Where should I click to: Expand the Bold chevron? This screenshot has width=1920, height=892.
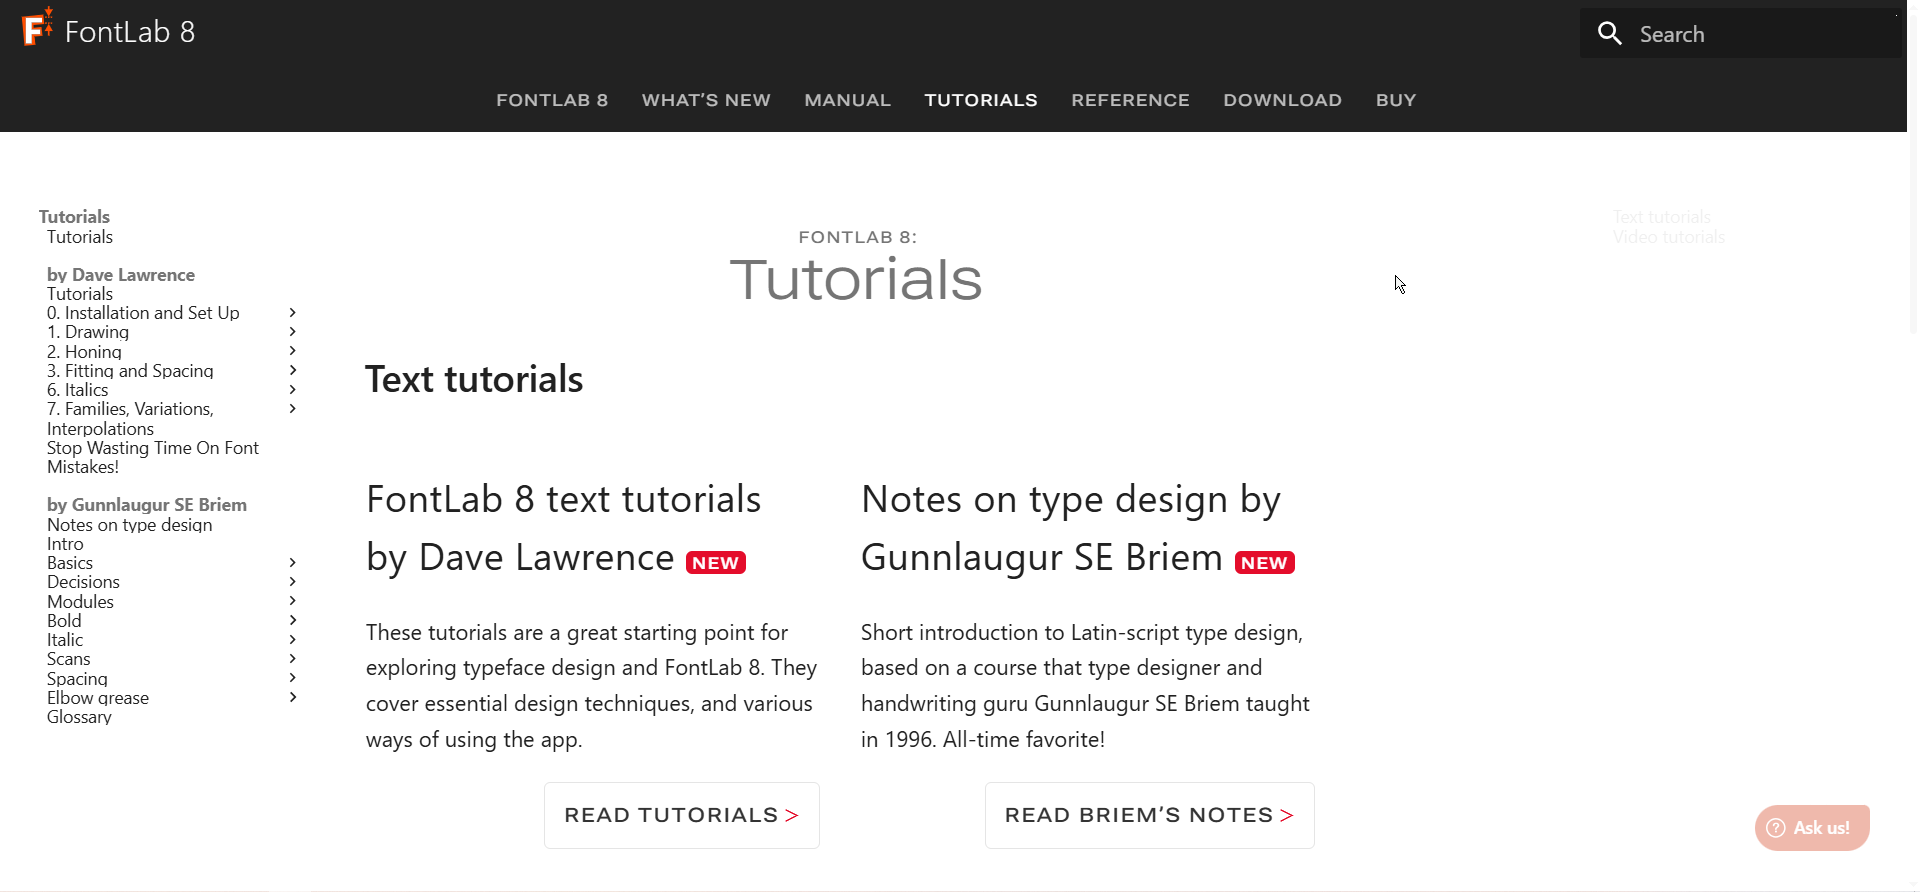pyautogui.click(x=292, y=621)
